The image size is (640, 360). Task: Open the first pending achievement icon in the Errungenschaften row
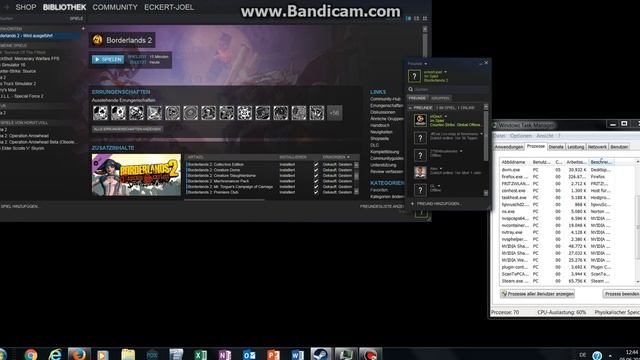[100, 113]
